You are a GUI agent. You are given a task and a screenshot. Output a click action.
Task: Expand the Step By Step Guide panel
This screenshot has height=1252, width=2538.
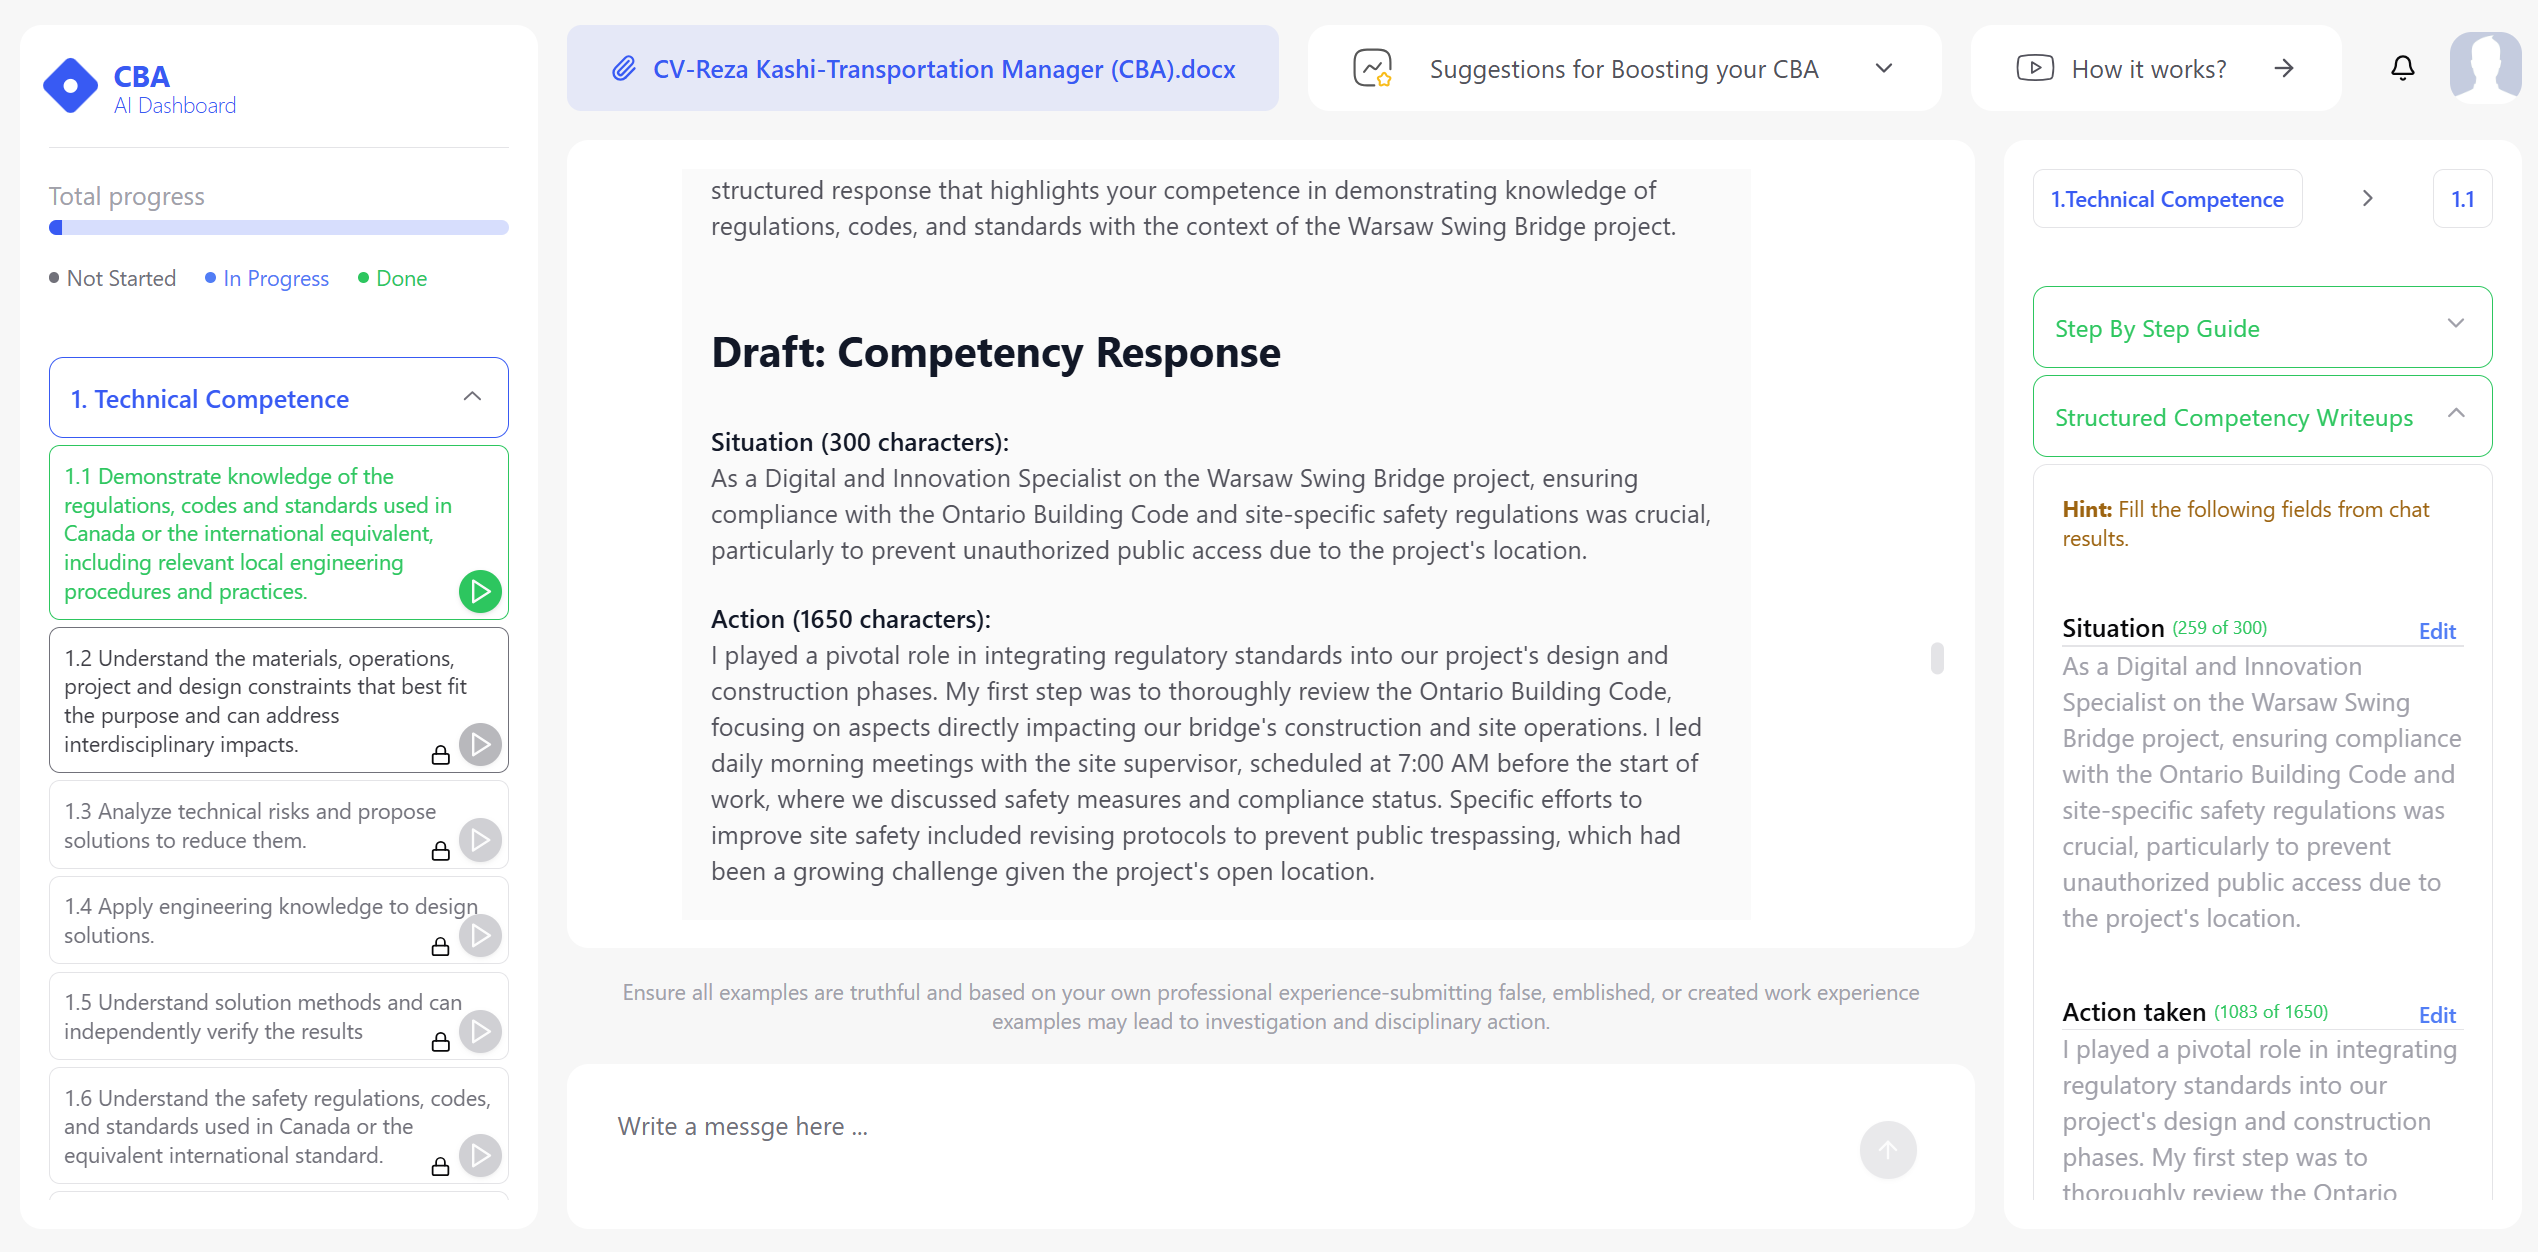2262,327
